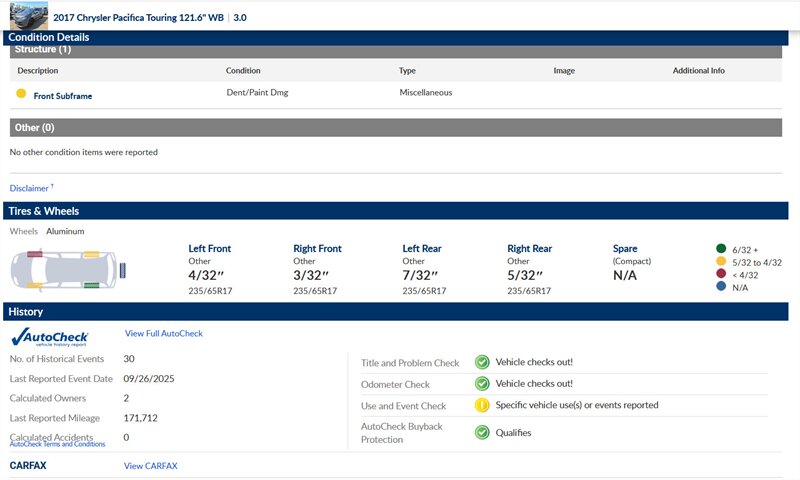Select the History section header

(x=395, y=312)
